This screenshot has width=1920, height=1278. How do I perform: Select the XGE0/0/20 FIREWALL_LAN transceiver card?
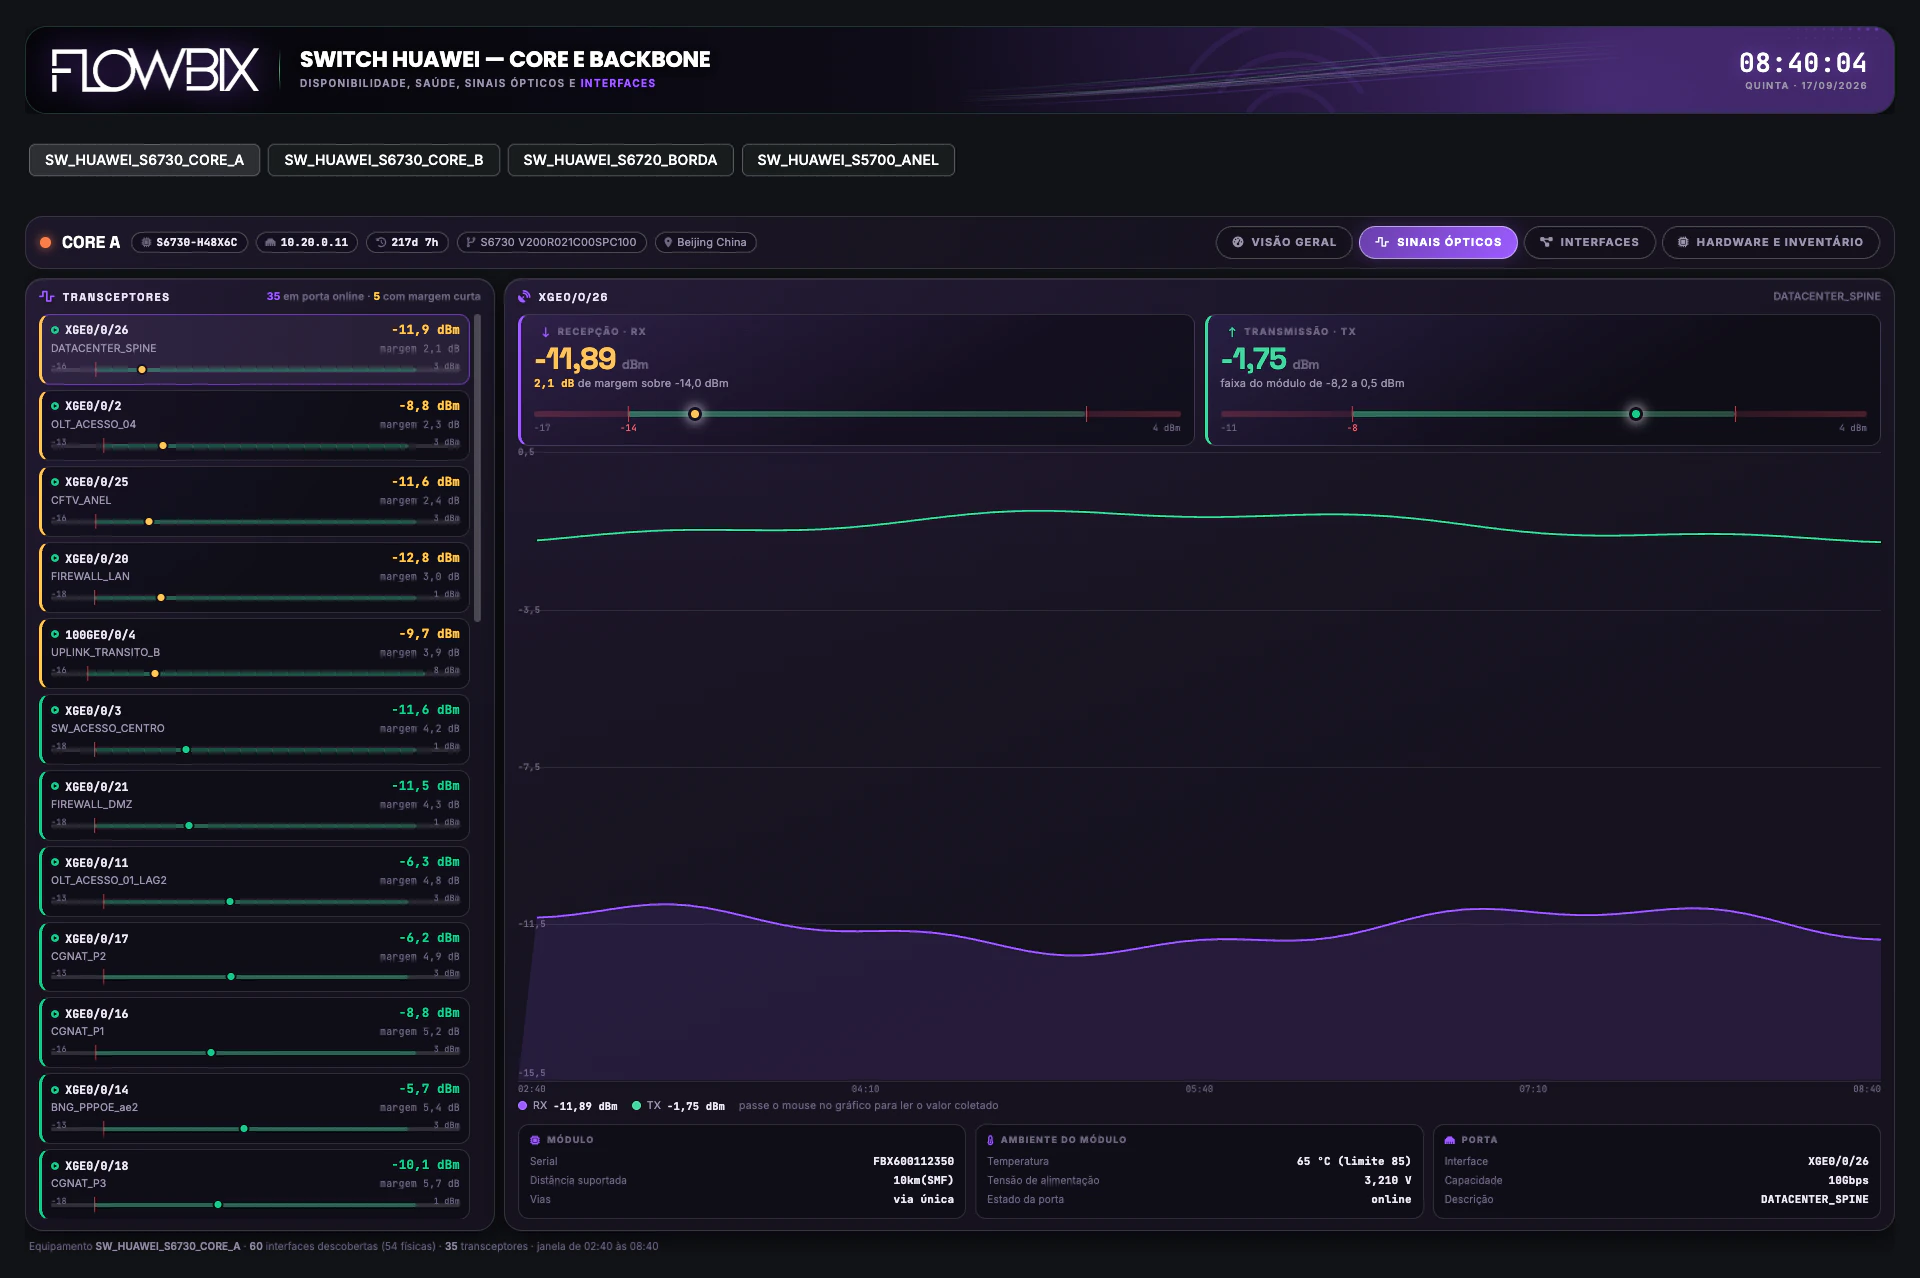point(254,577)
